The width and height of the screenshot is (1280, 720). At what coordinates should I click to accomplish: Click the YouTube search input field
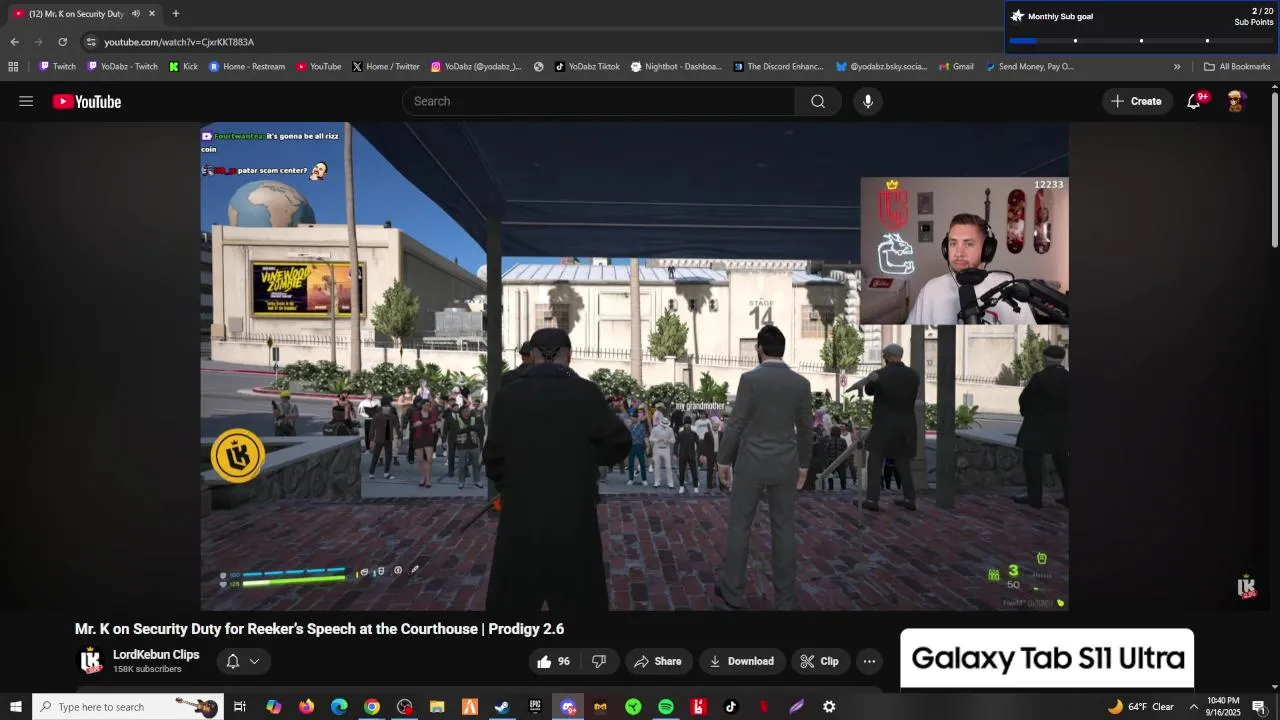599,101
